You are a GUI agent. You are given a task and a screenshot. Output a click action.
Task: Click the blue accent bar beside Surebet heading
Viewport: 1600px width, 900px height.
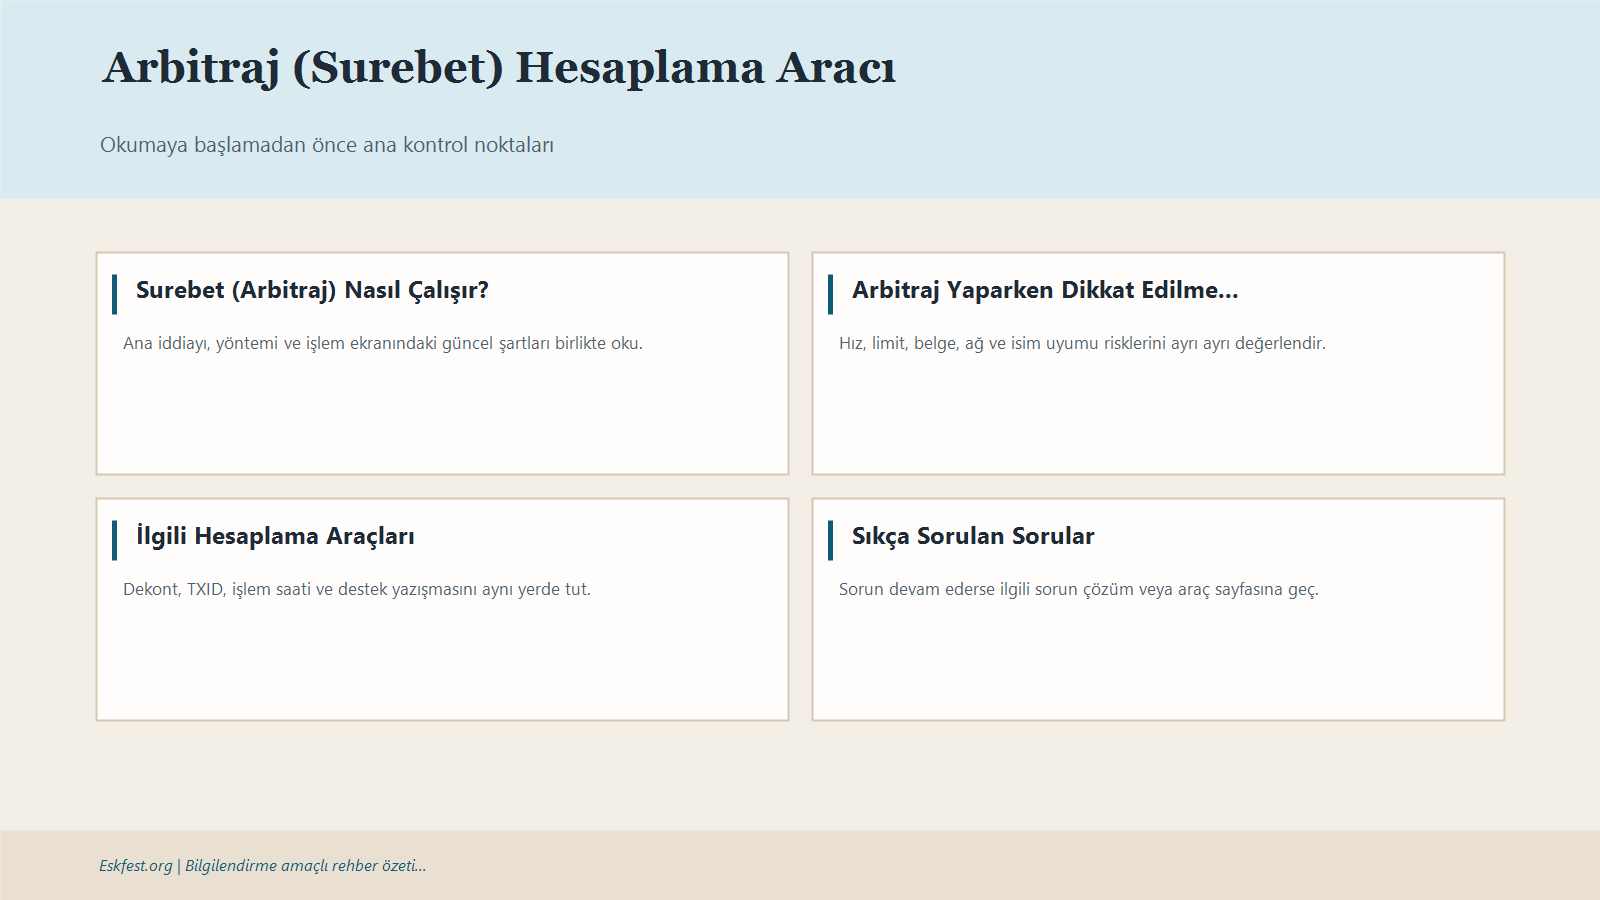tap(115, 294)
